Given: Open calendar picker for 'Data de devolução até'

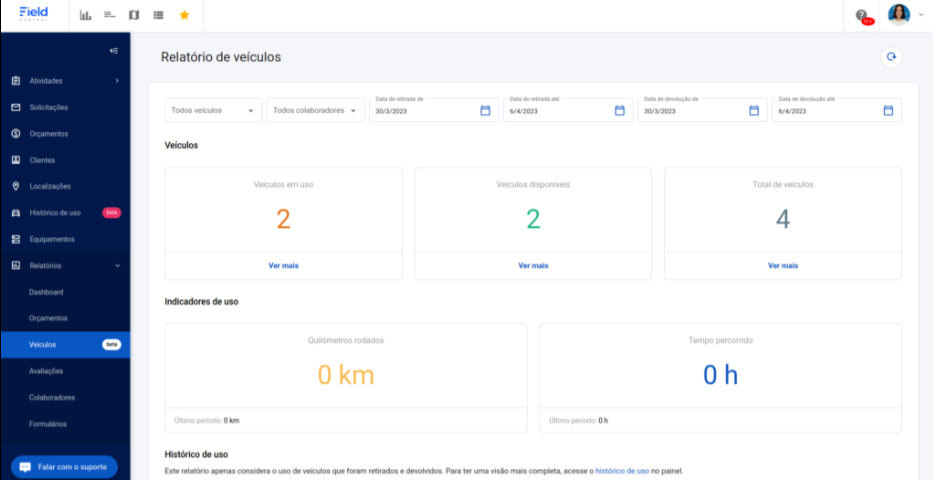Looking at the screenshot, I should 887,111.
